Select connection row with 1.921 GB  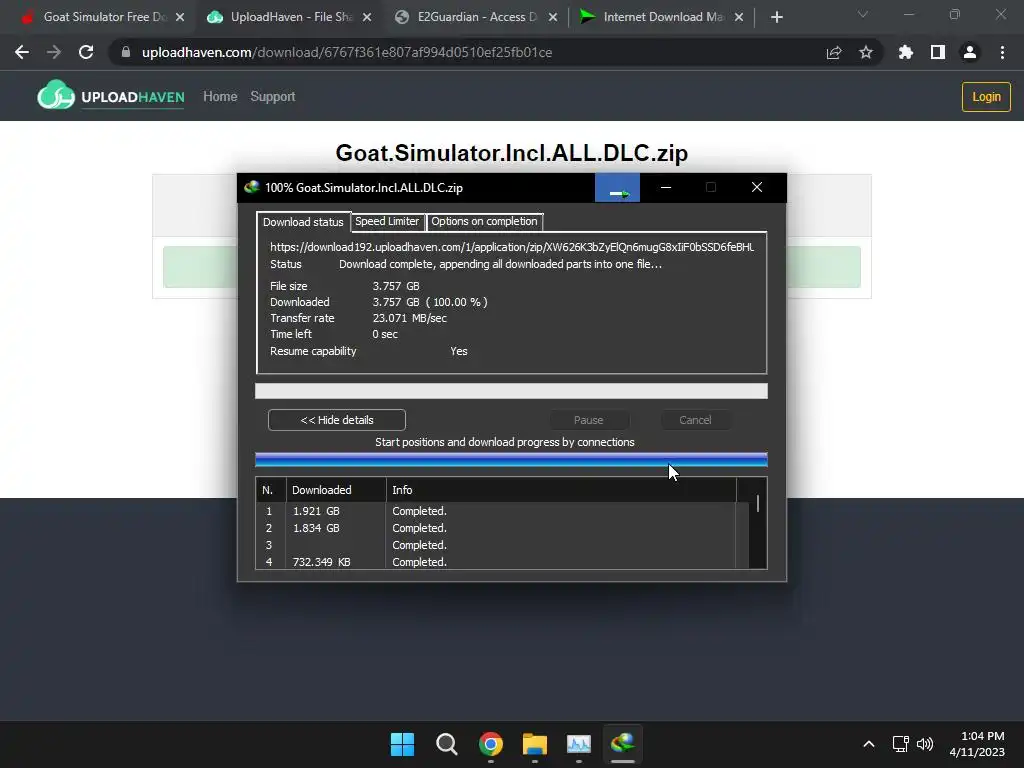(x=502, y=511)
